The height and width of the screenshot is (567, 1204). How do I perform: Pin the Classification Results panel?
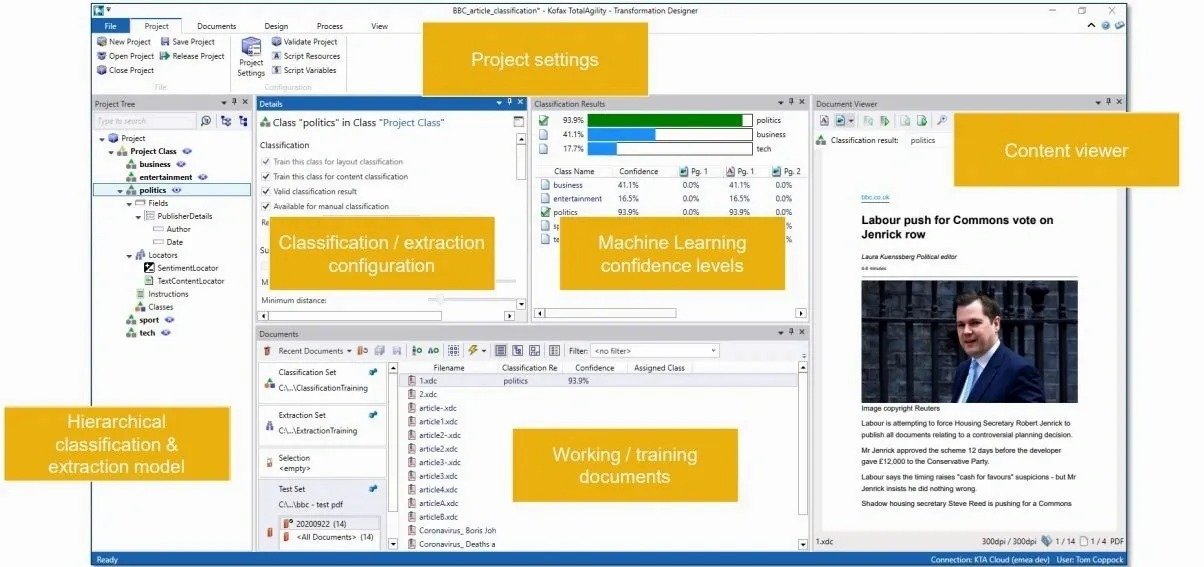click(x=789, y=103)
